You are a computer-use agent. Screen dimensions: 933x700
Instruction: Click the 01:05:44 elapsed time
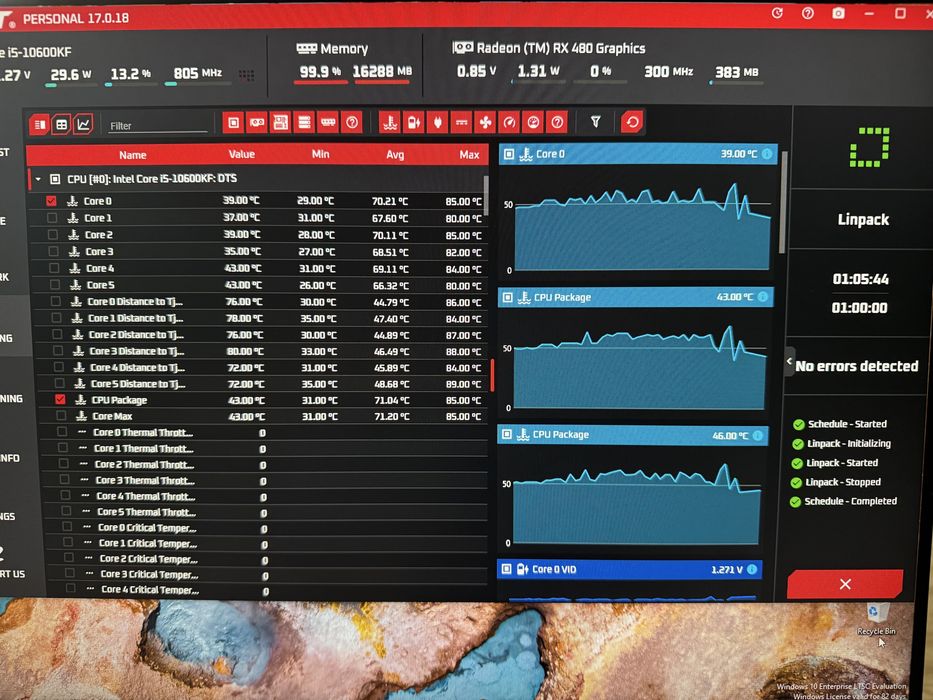click(860, 279)
